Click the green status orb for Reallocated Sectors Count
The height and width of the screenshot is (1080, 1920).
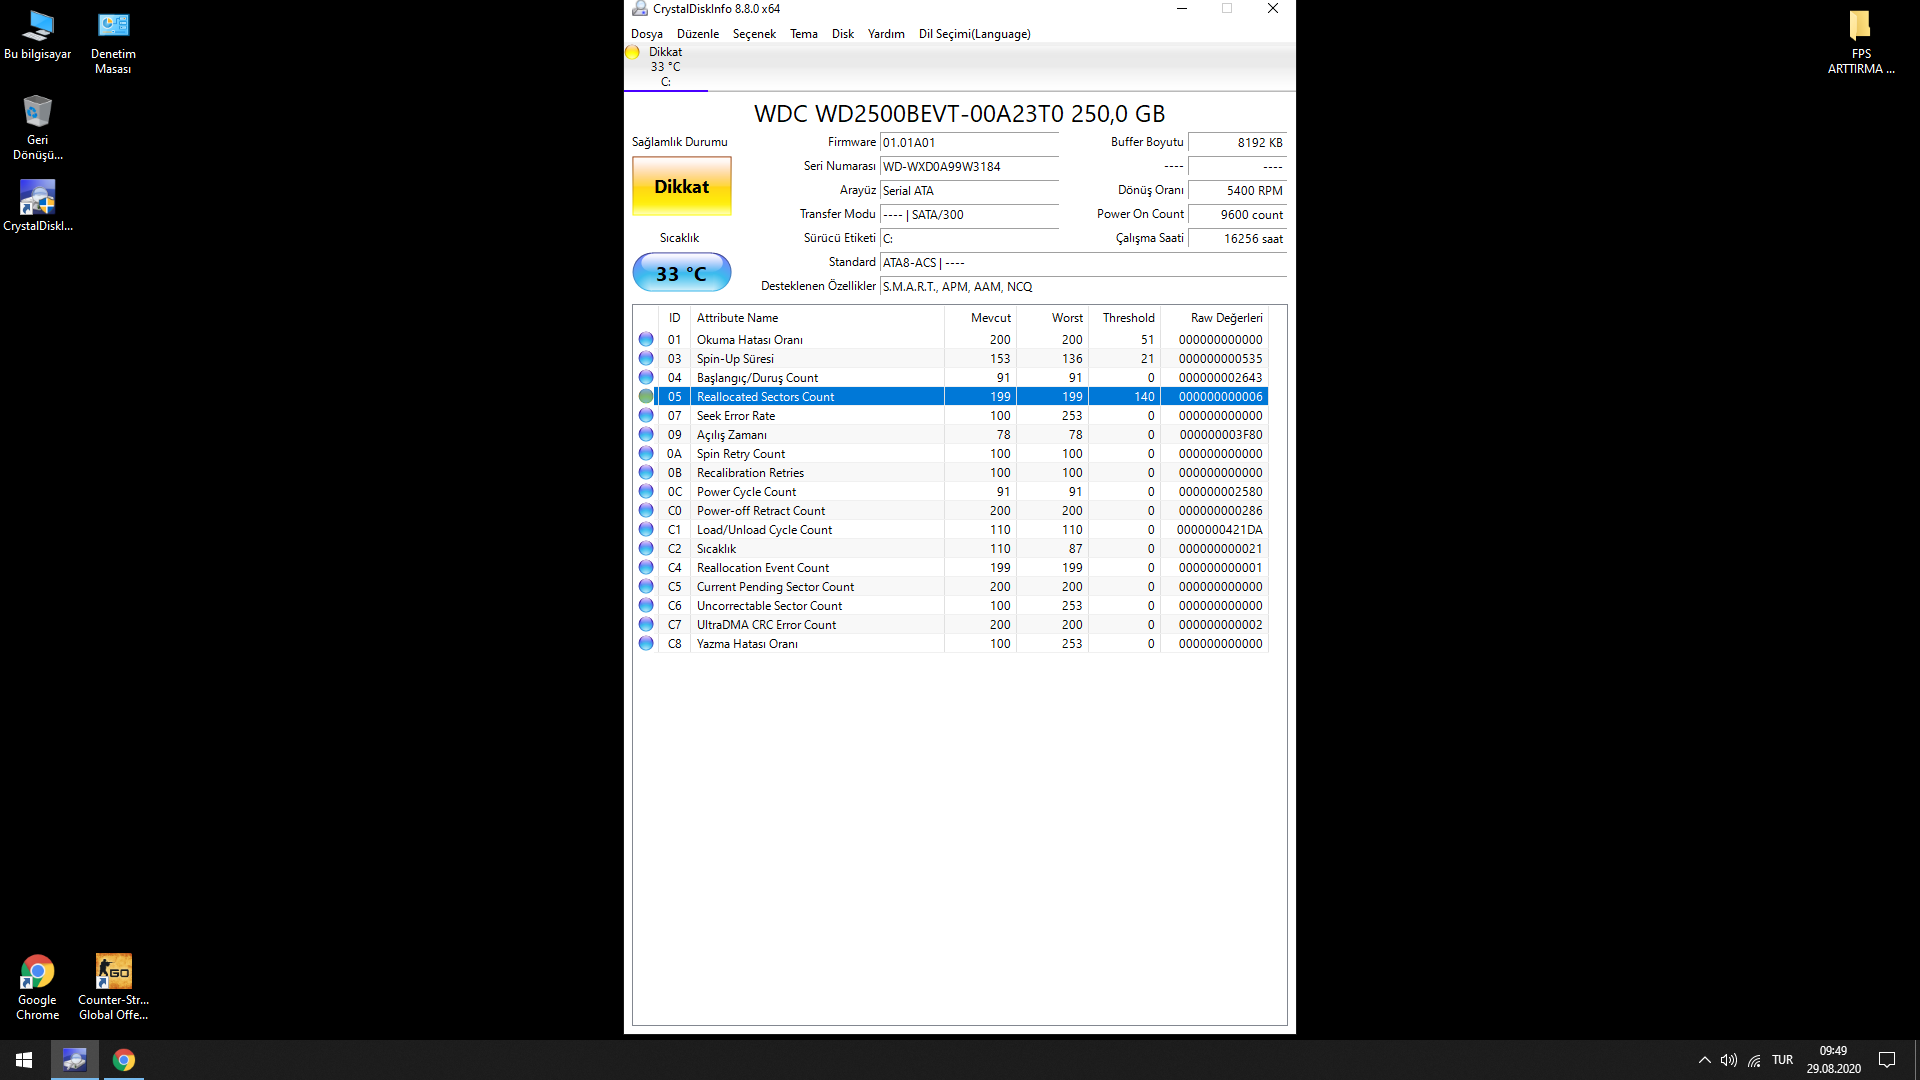click(646, 397)
